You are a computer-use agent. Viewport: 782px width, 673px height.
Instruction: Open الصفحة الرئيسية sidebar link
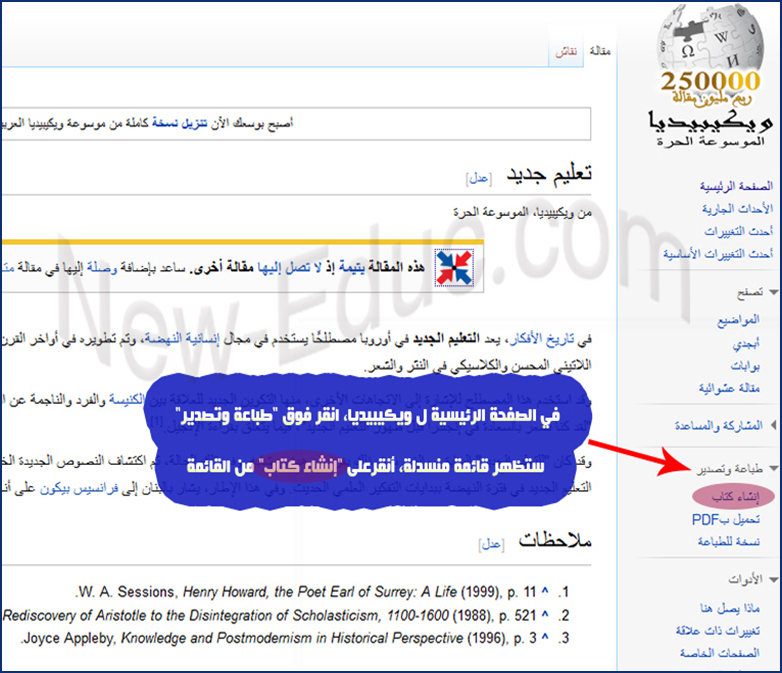(736, 186)
